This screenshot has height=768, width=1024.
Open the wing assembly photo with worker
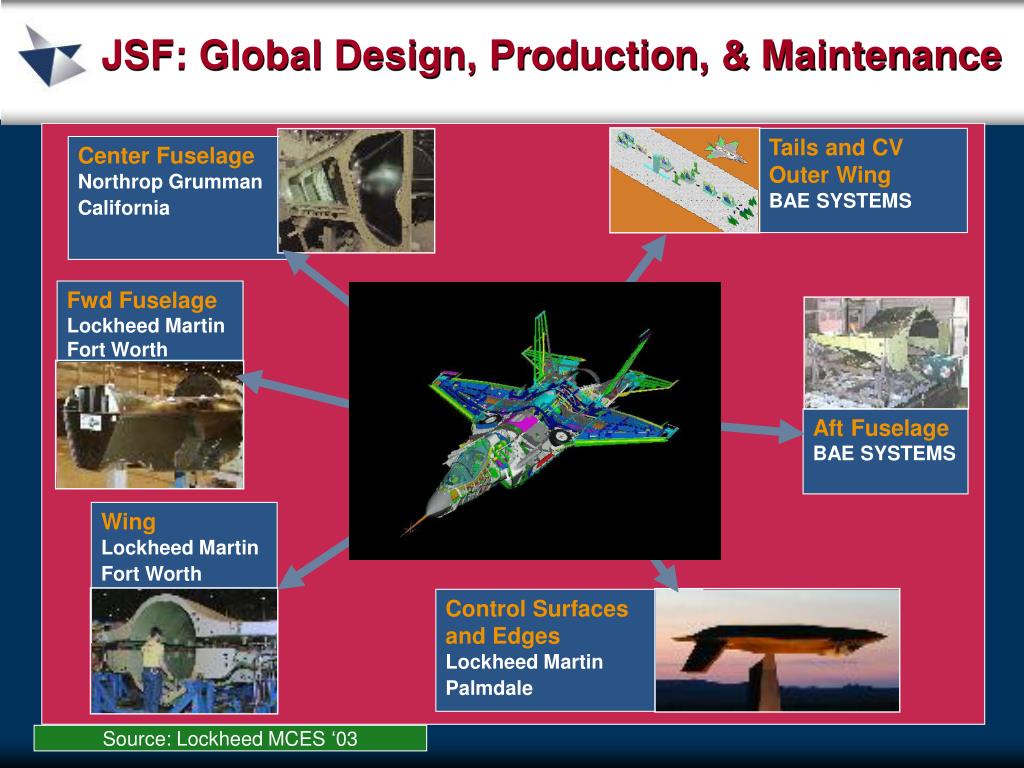pos(184,650)
